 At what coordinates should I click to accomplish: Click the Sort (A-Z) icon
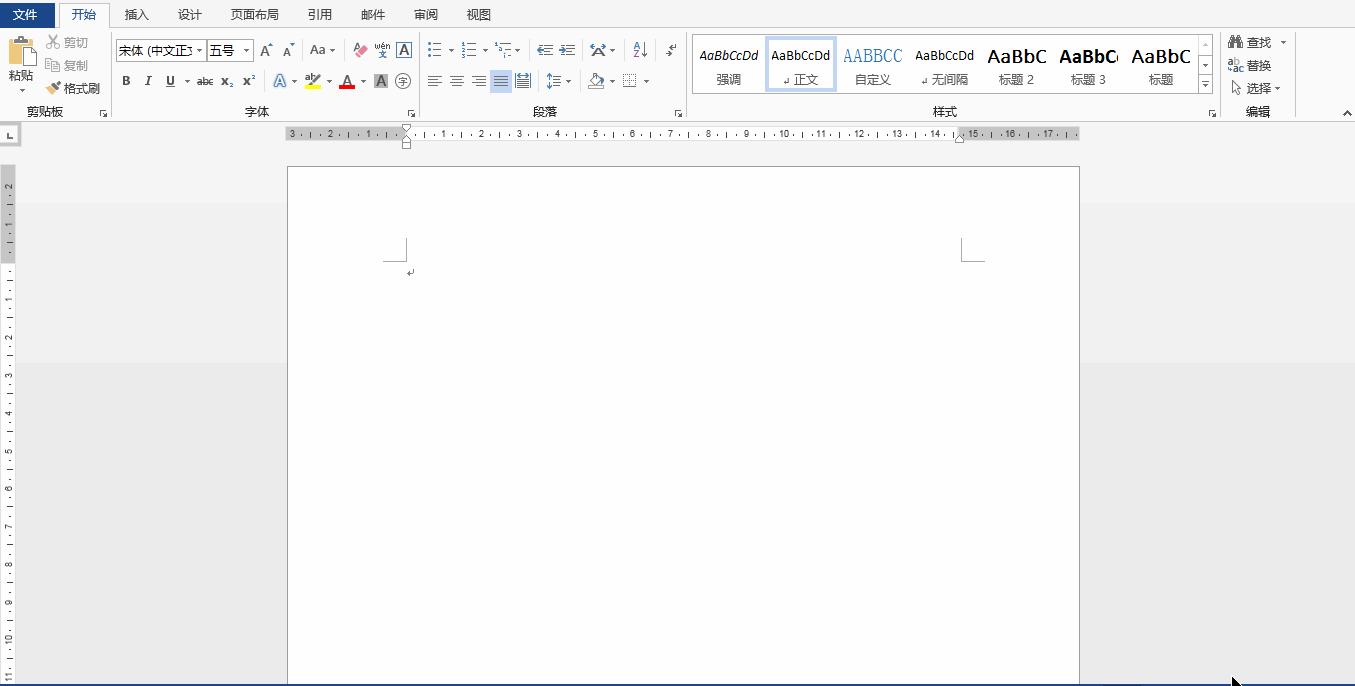tap(641, 50)
